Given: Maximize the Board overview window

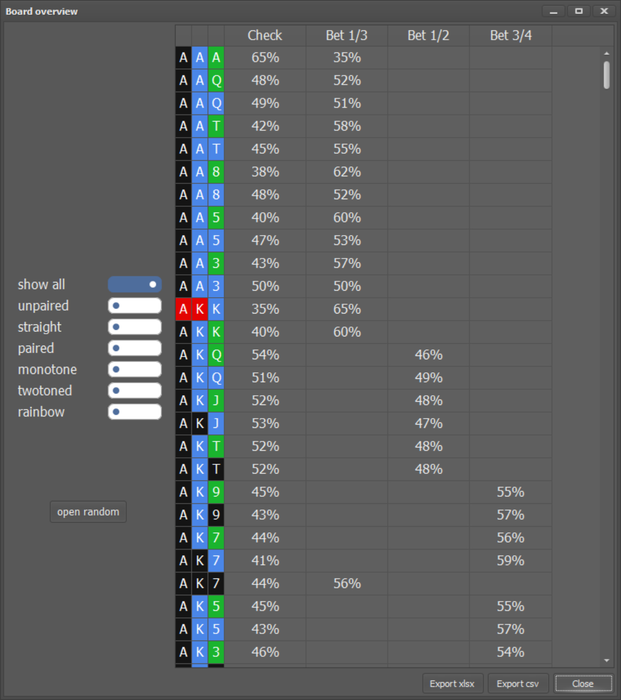Looking at the screenshot, I should click(579, 11).
